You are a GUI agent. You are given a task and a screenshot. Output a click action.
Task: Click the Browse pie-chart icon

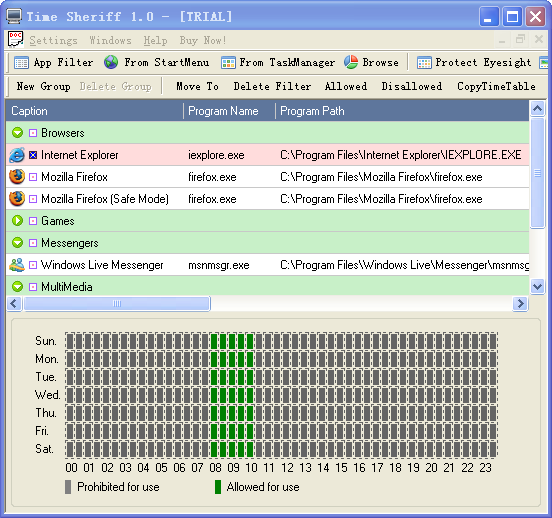coord(351,62)
